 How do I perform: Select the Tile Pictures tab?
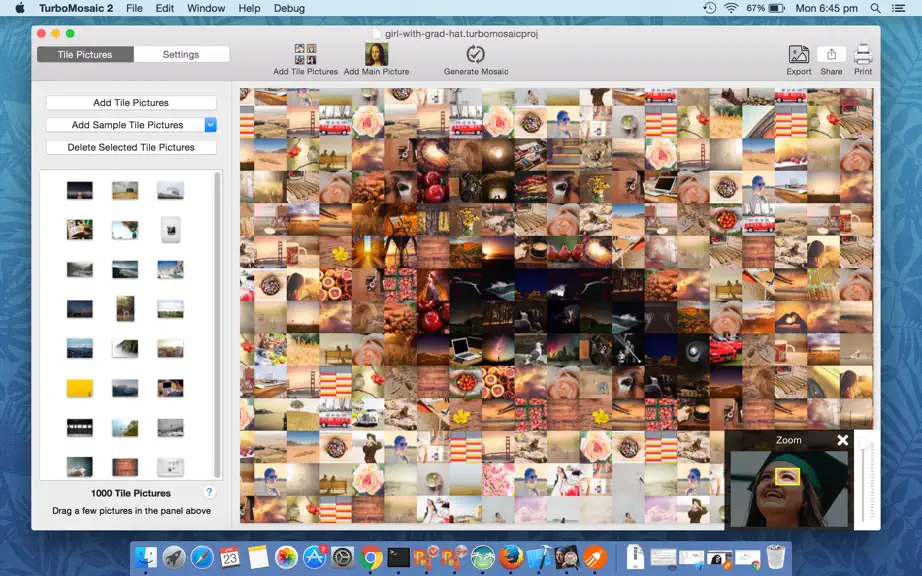pyautogui.click(x=85, y=54)
